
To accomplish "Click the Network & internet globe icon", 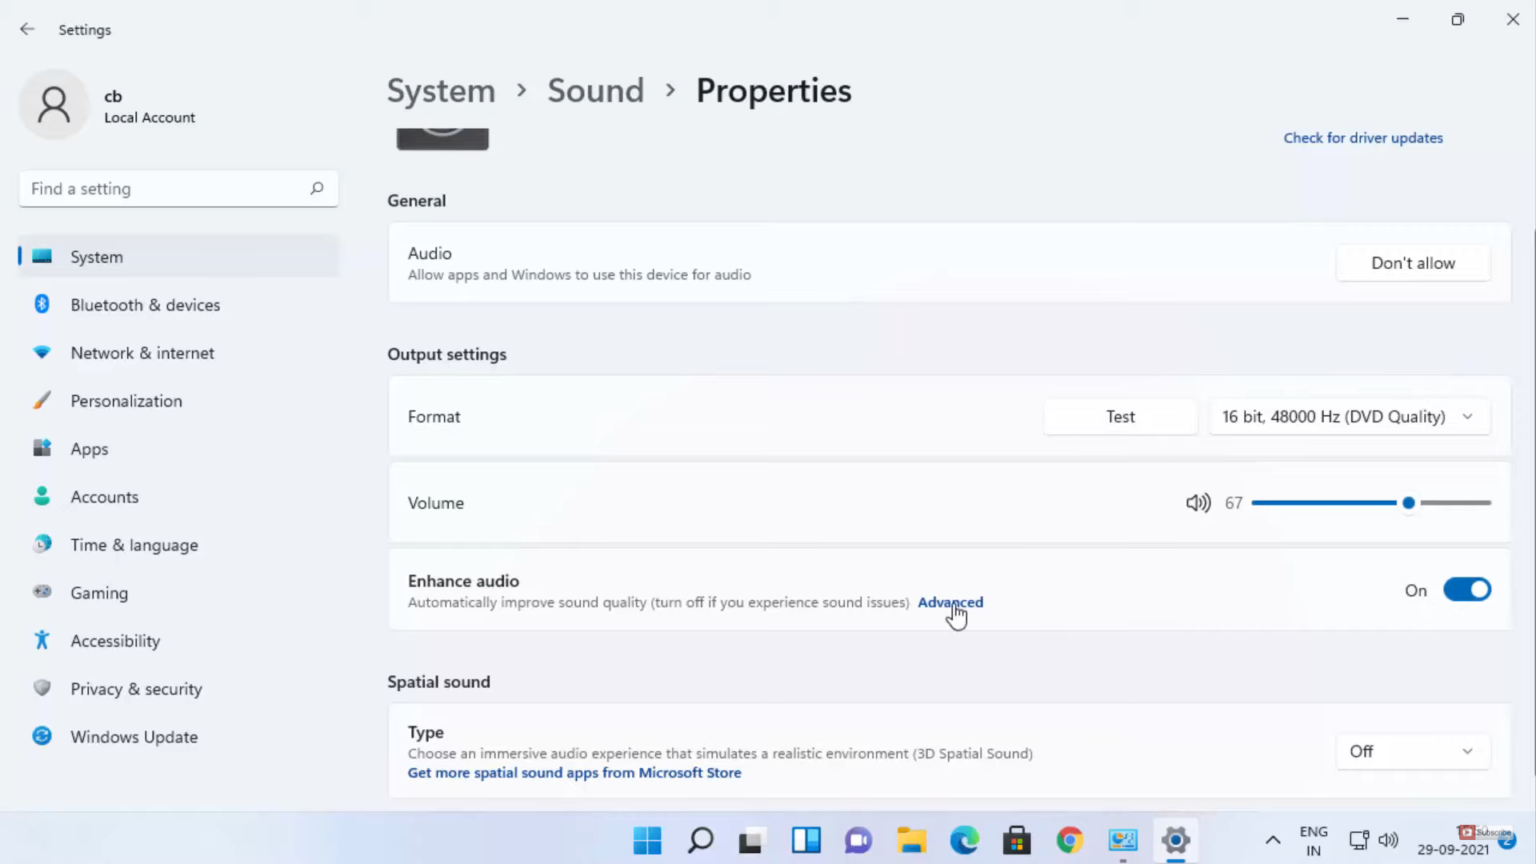I will (x=41, y=352).
